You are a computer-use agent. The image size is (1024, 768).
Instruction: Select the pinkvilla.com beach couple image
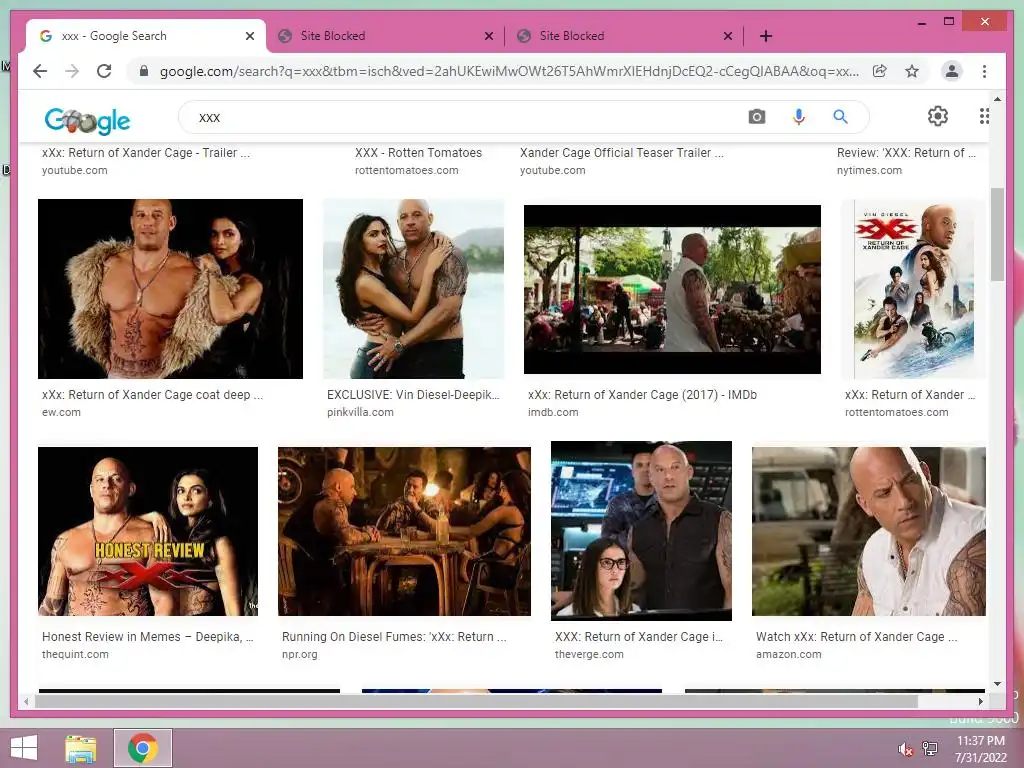[413, 289]
